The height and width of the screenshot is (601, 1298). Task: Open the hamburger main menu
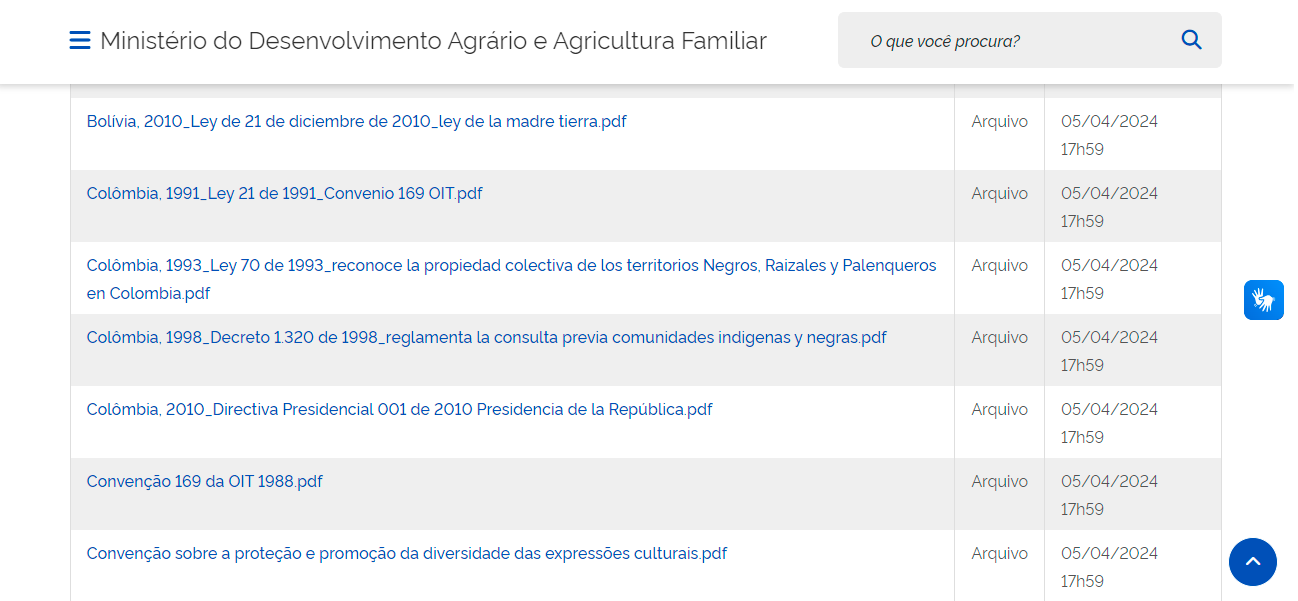pos(80,41)
